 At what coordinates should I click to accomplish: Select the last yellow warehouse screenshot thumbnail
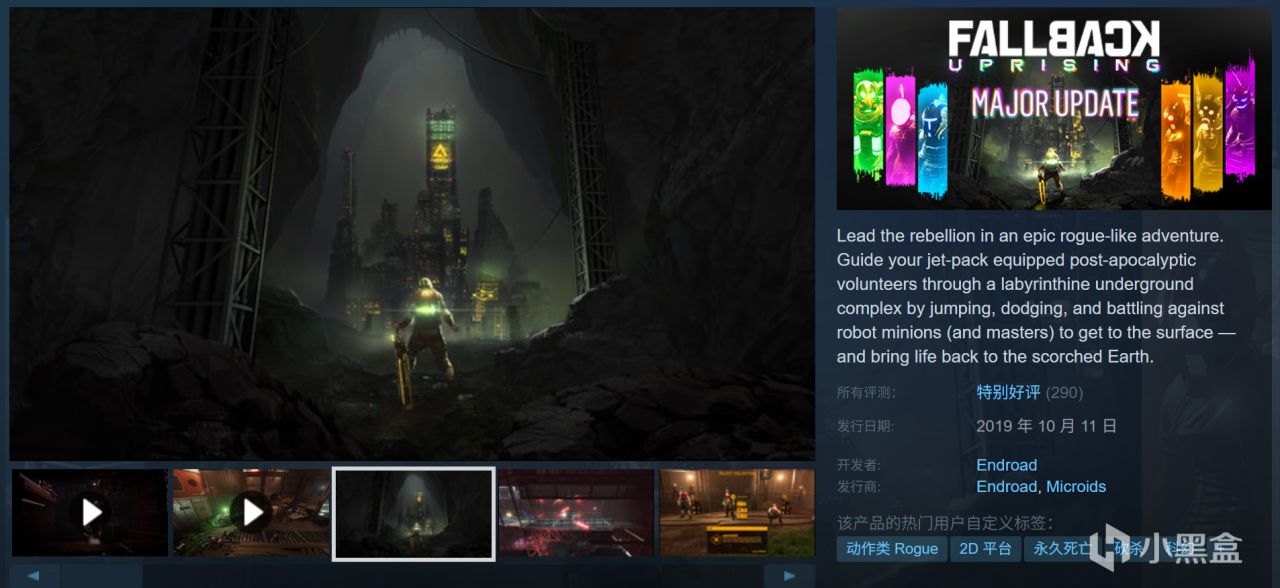pos(737,512)
